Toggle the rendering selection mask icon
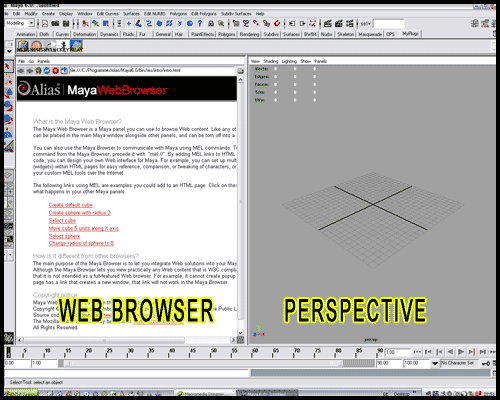The height and width of the screenshot is (400, 500). (x=190, y=23)
